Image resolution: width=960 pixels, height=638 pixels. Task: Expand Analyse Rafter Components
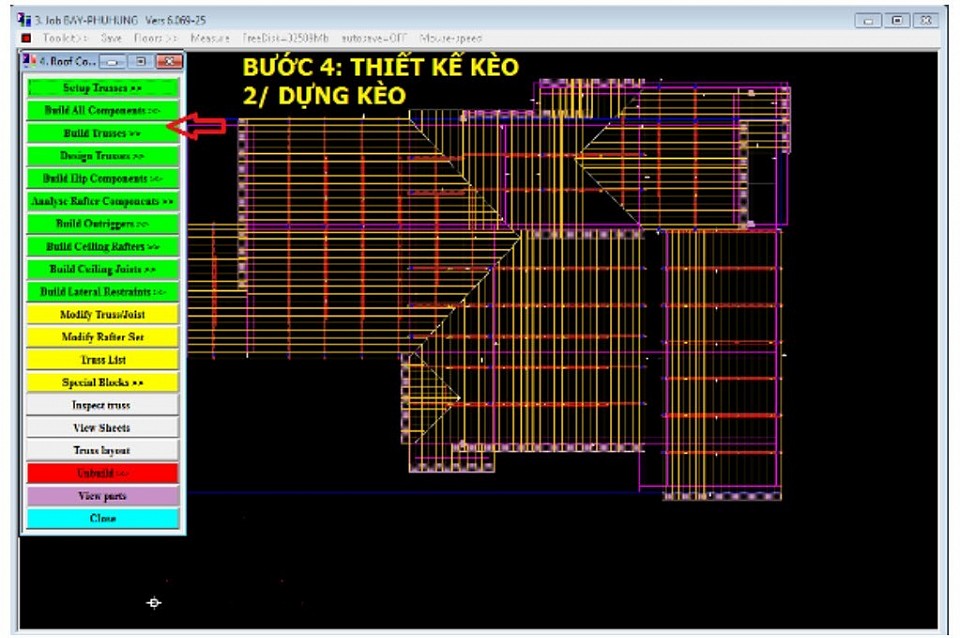pos(101,201)
